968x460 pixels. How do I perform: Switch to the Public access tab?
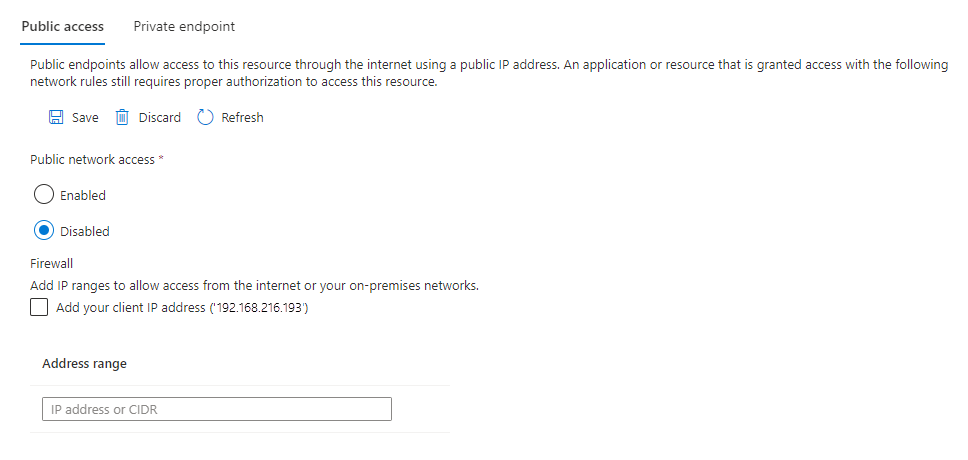click(x=62, y=26)
